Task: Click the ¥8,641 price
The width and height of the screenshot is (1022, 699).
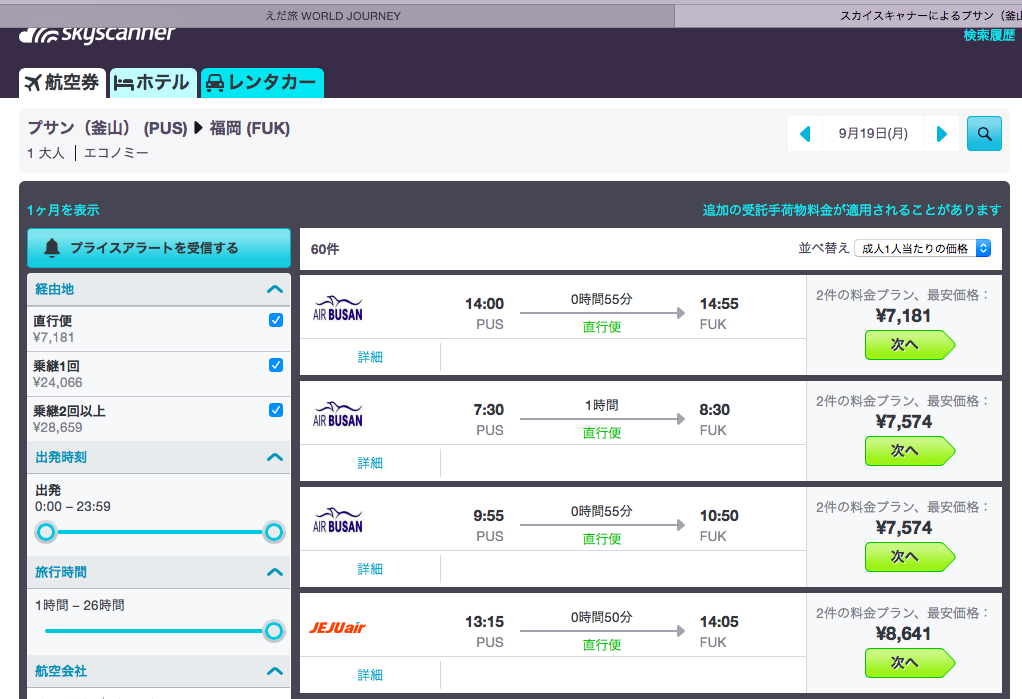Action: [x=903, y=634]
